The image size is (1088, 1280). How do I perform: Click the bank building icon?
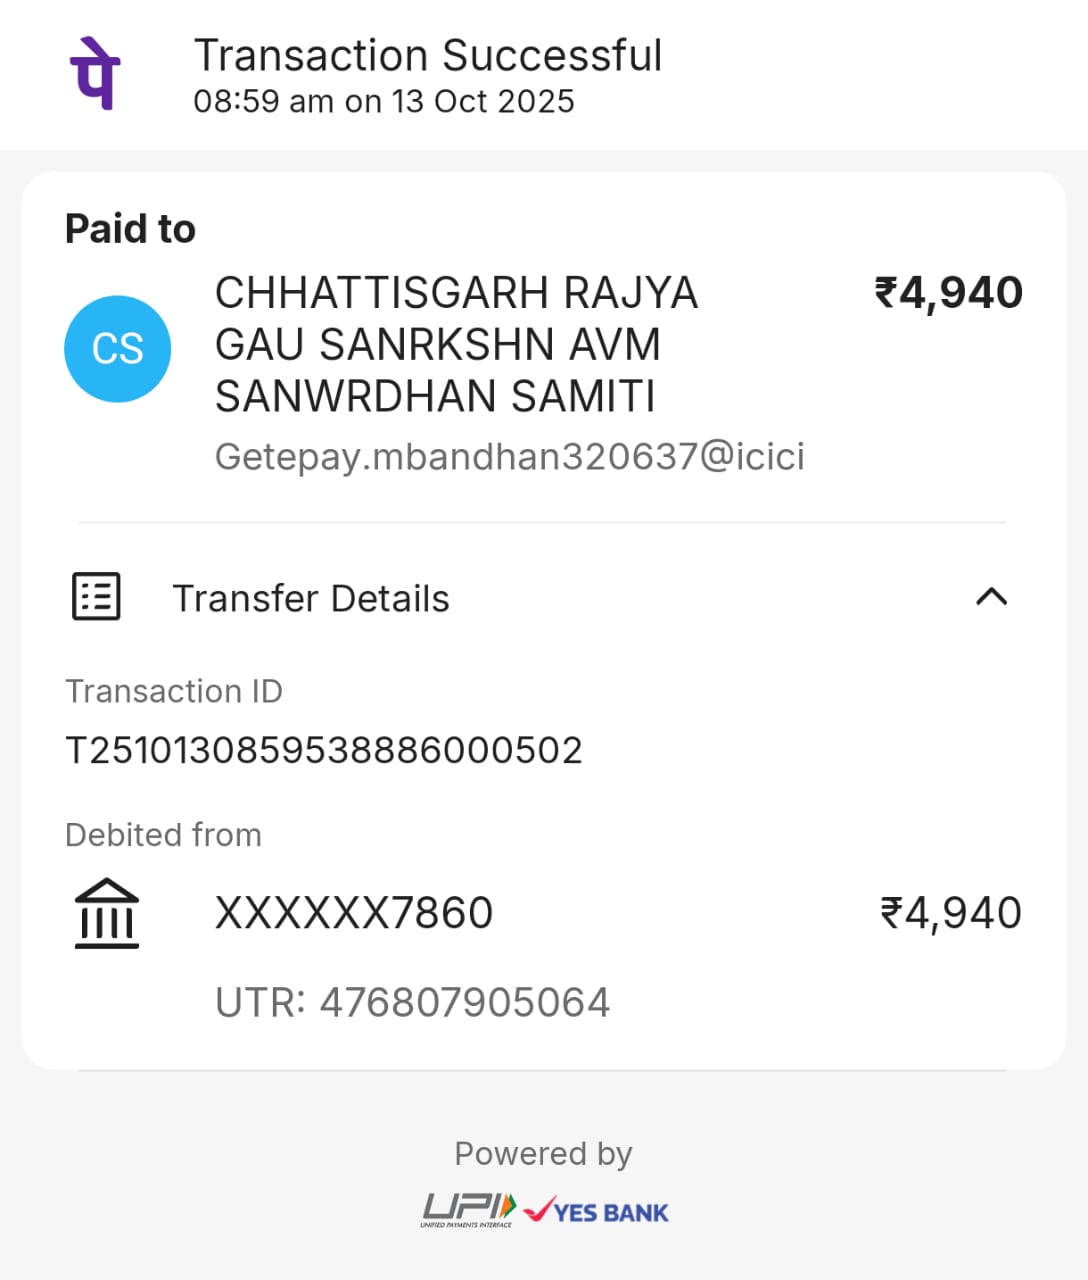click(x=107, y=913)
